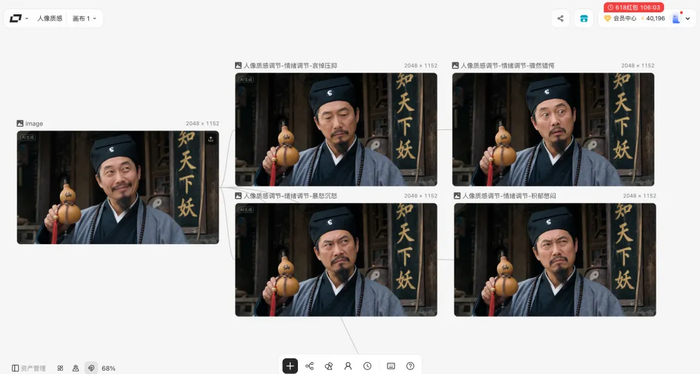Click title 人像质感调节-情绪调节-暴怒沉怒
The image size is (700, 374).
point(290,196)
